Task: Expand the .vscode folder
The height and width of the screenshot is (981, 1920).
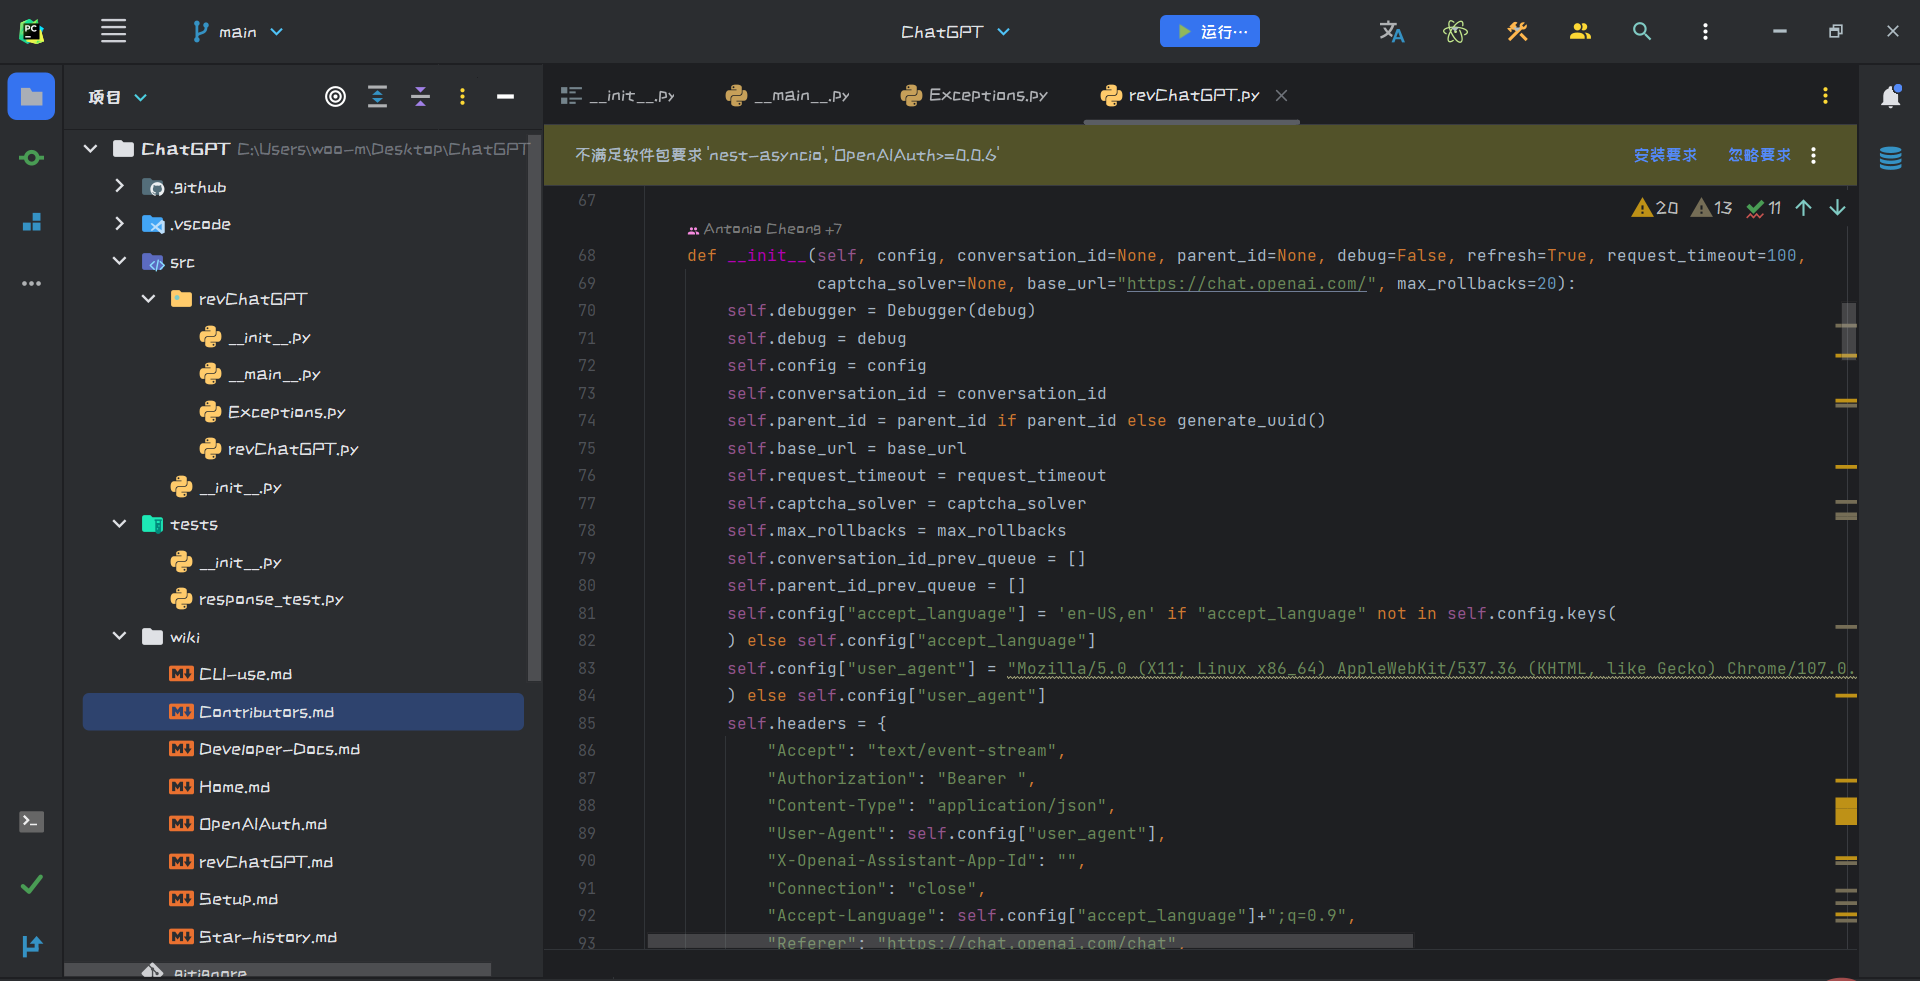Action: point(119,224)
